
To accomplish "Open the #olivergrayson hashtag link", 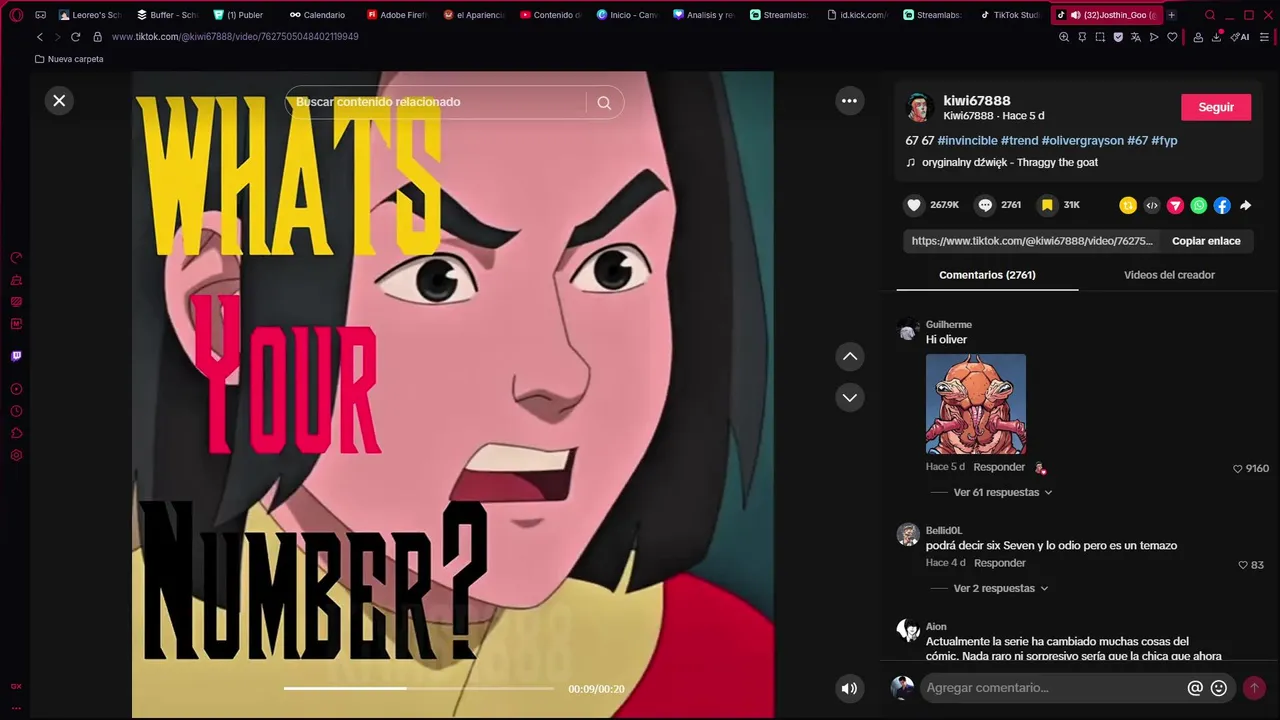I will pyautogui.click(x=1083, y=141).
